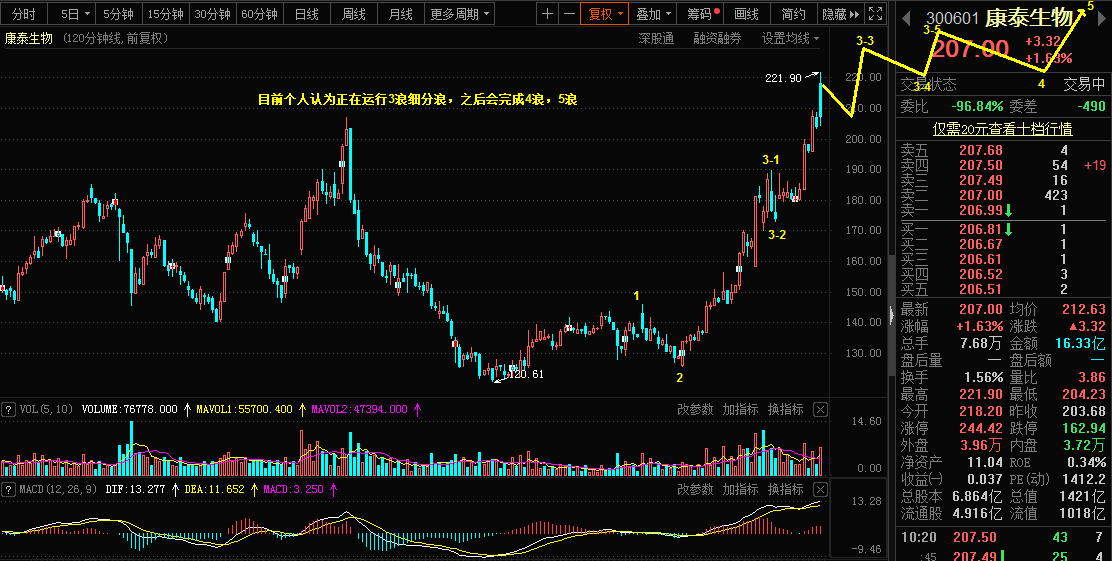This screenshot has width=1112, height=561.
Task: Open 简约 simple mode button
Action: [793, 13]
